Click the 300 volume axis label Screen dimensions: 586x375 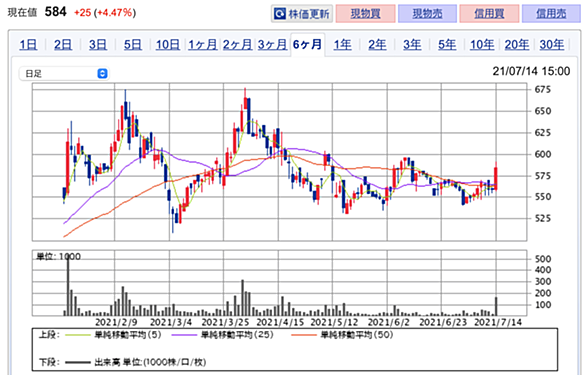pos(543,282)
